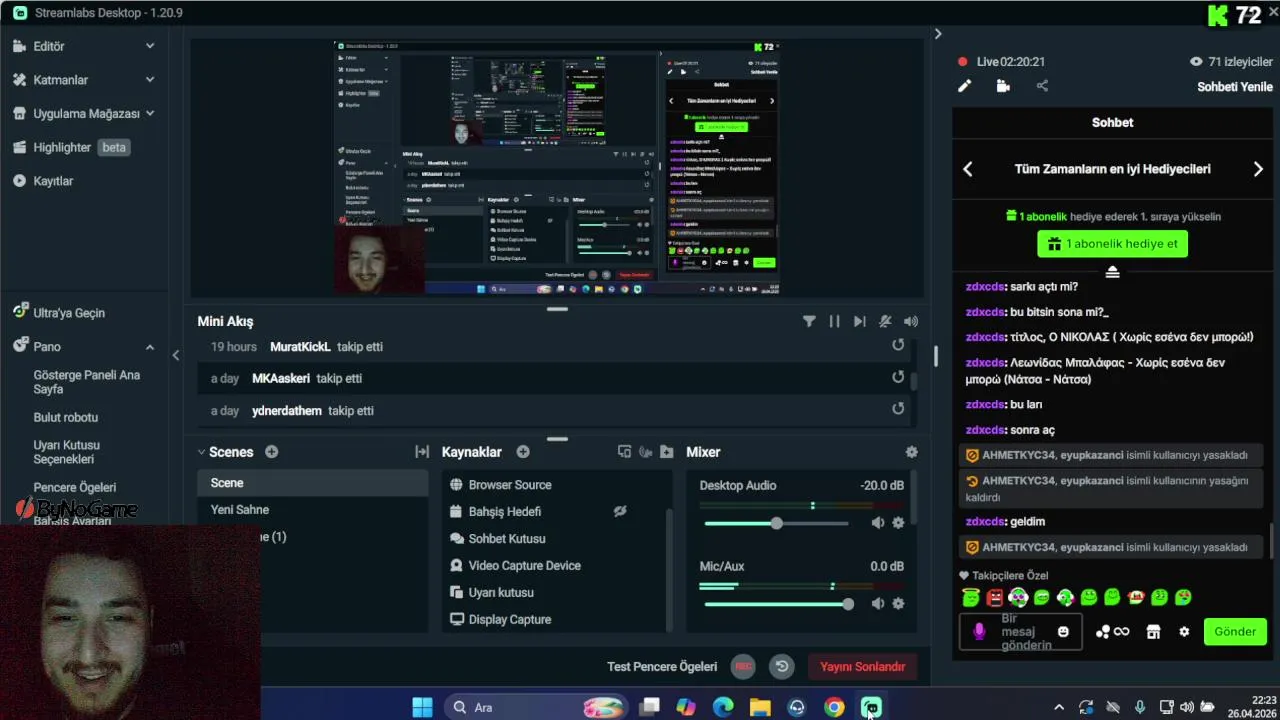Select the Display Capture source
The image size is (1280, 720).
tap(510, 619)
